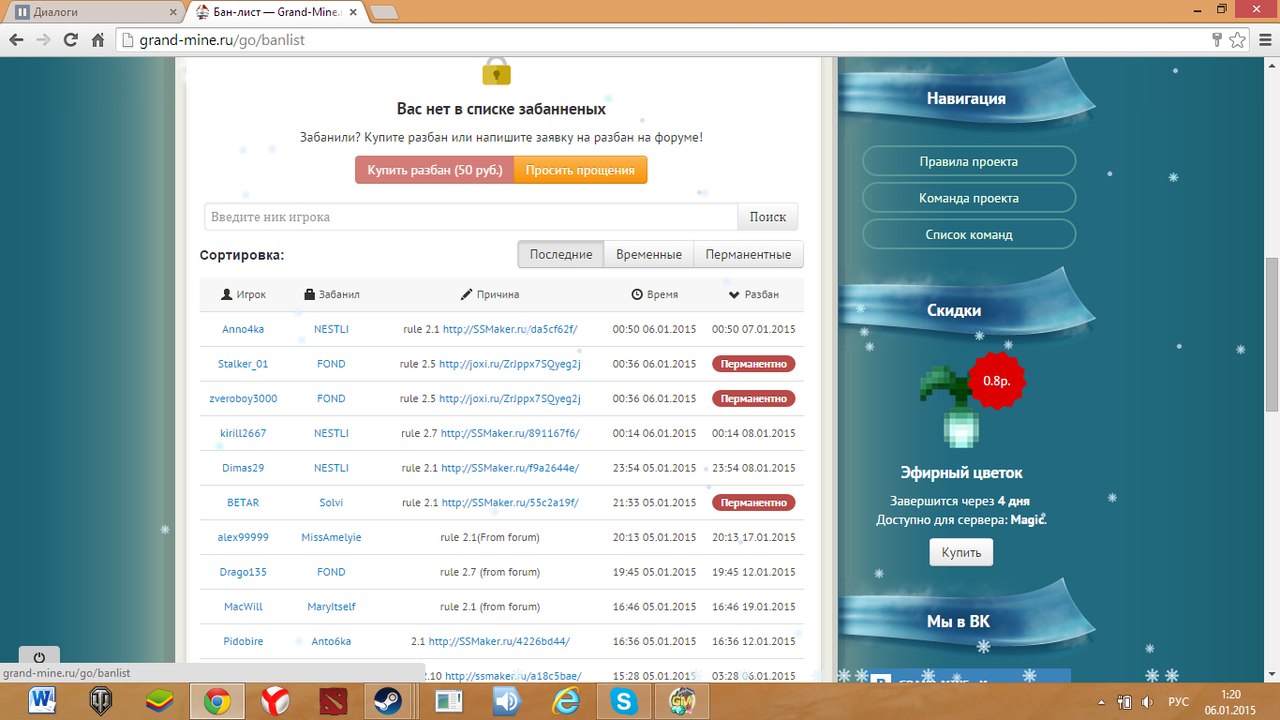Screen dimensions: 1280x720
Task: Open Word from the taskbar
Action: coord(43,701)
